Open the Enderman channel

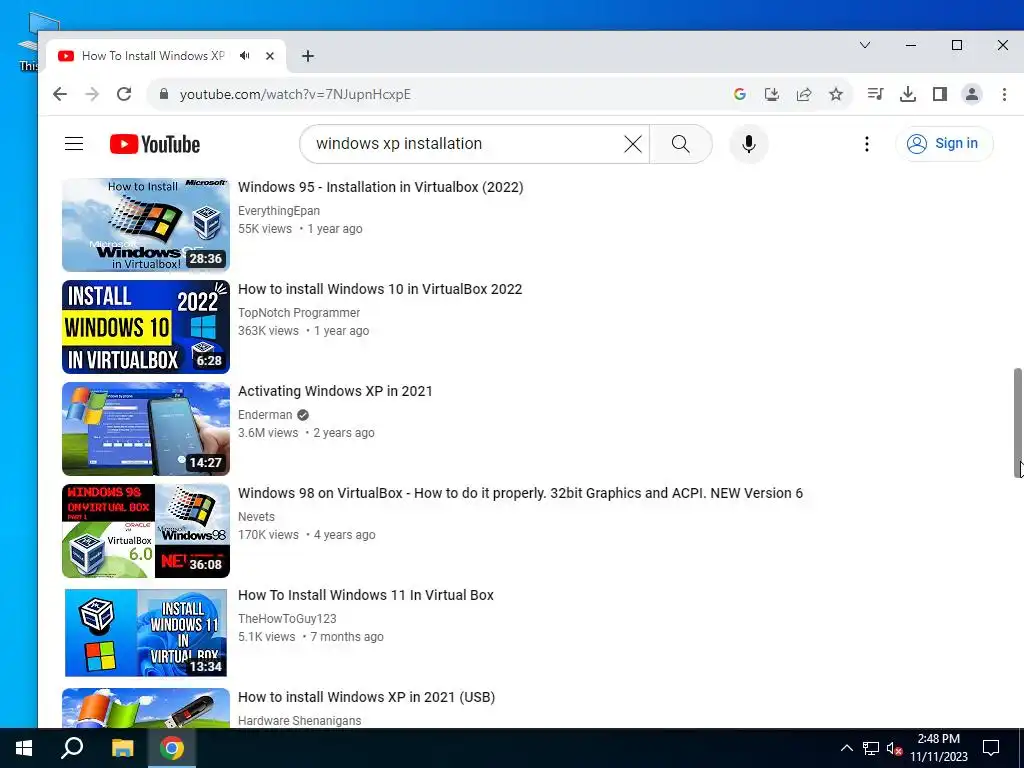click(x=265, y=415)
